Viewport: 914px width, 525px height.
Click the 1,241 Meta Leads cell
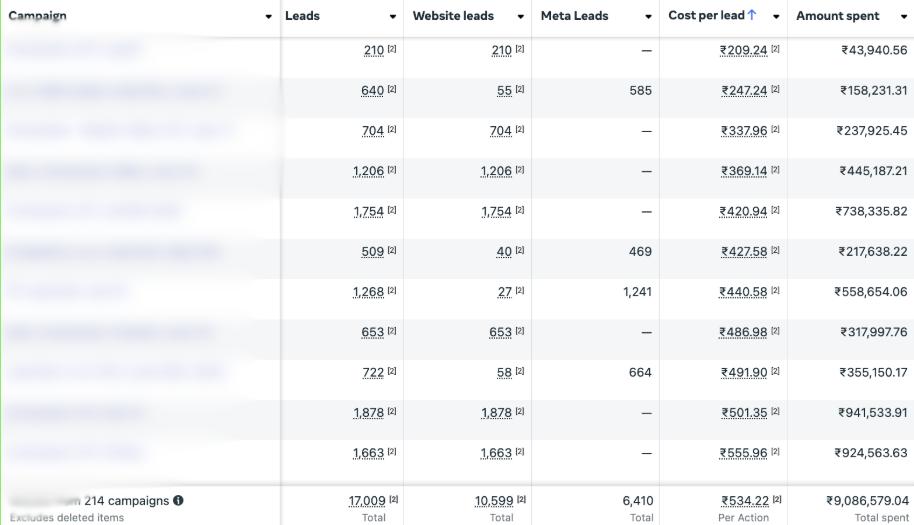pos(637,292)
